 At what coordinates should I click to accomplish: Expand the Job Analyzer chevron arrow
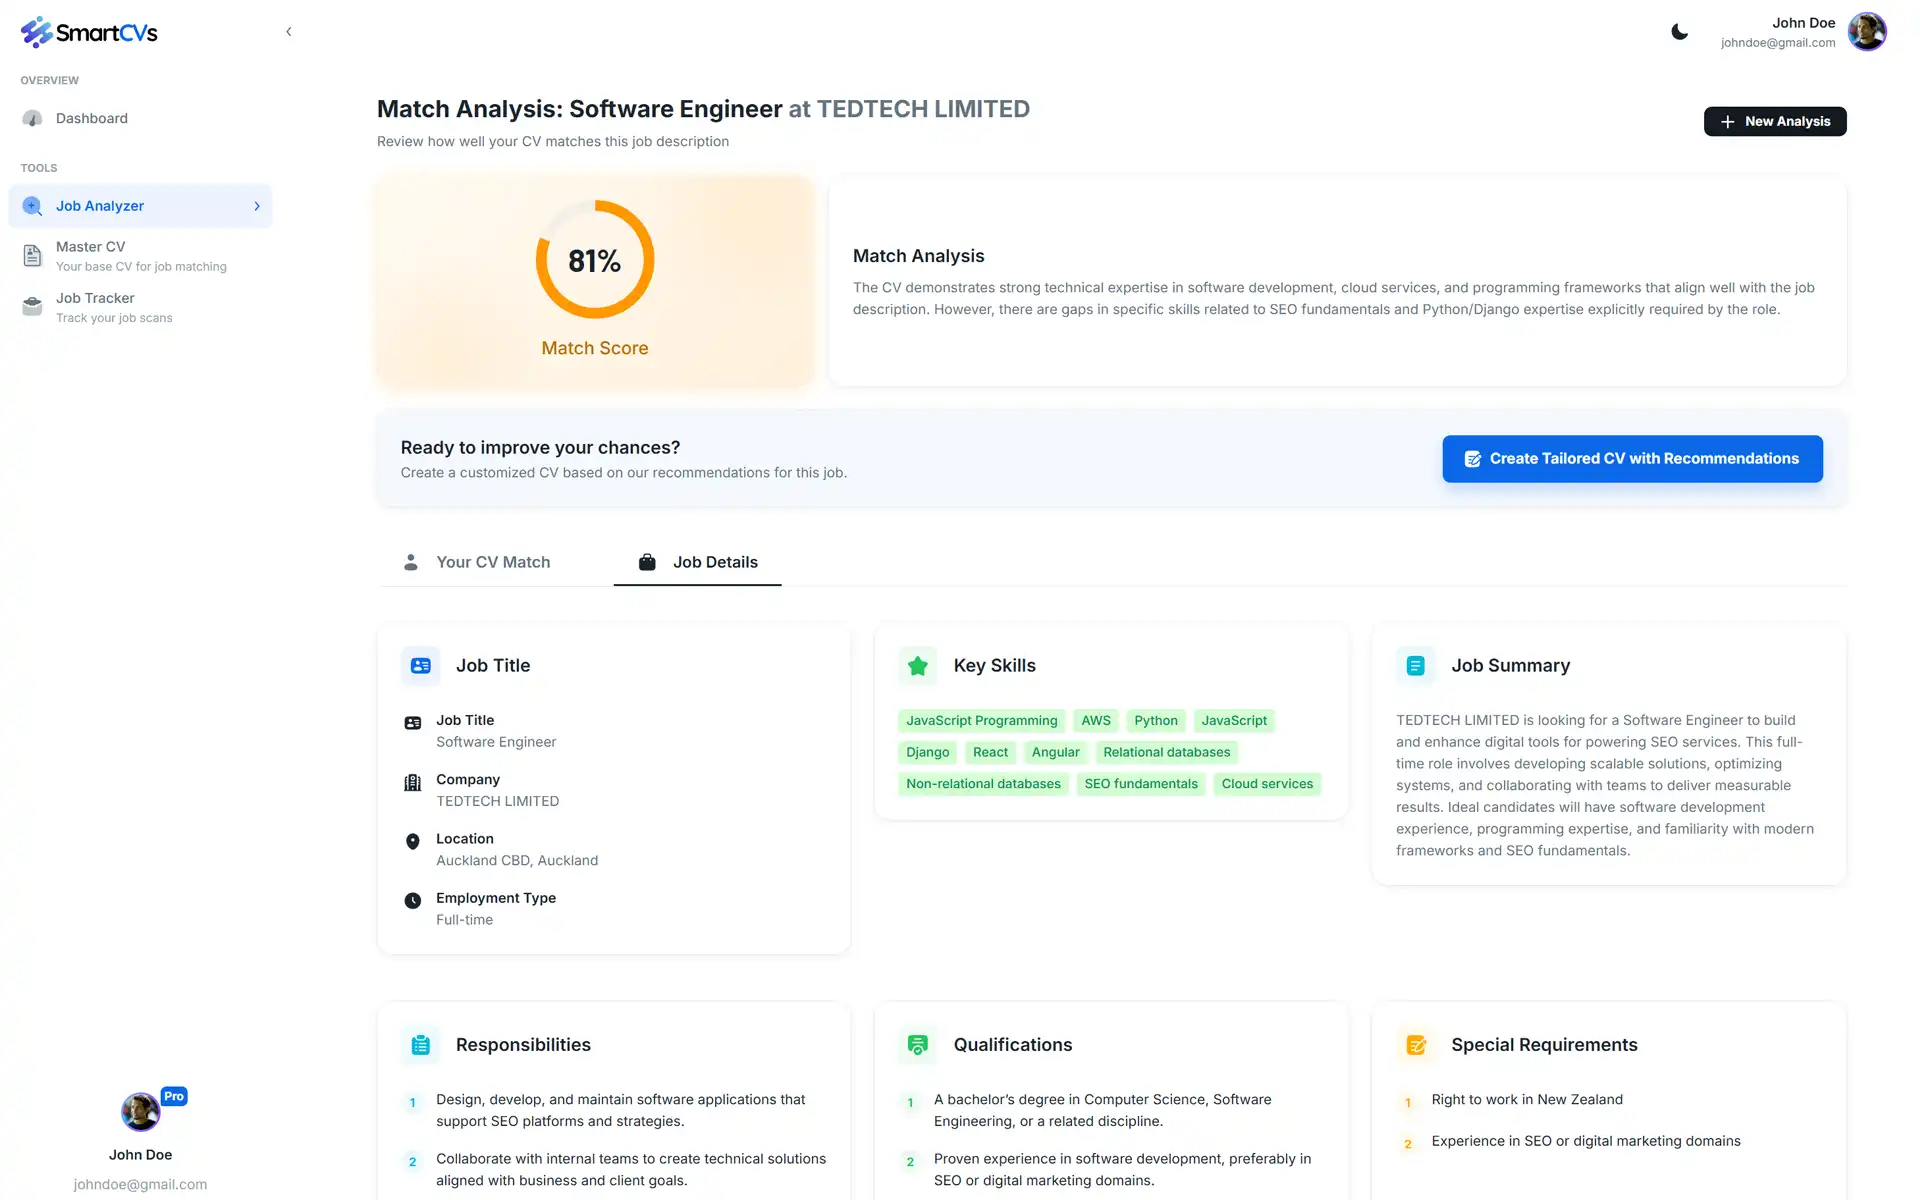tap(257, 206)
